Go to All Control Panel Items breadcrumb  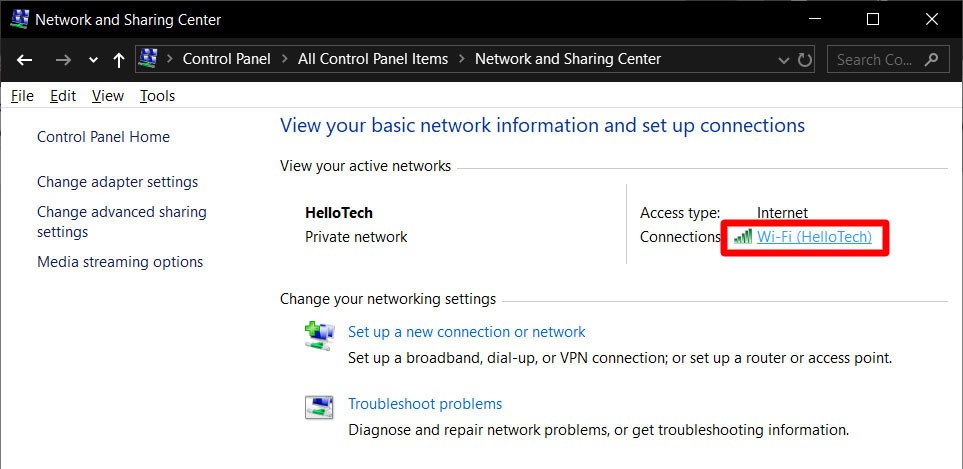pos(373,59)
